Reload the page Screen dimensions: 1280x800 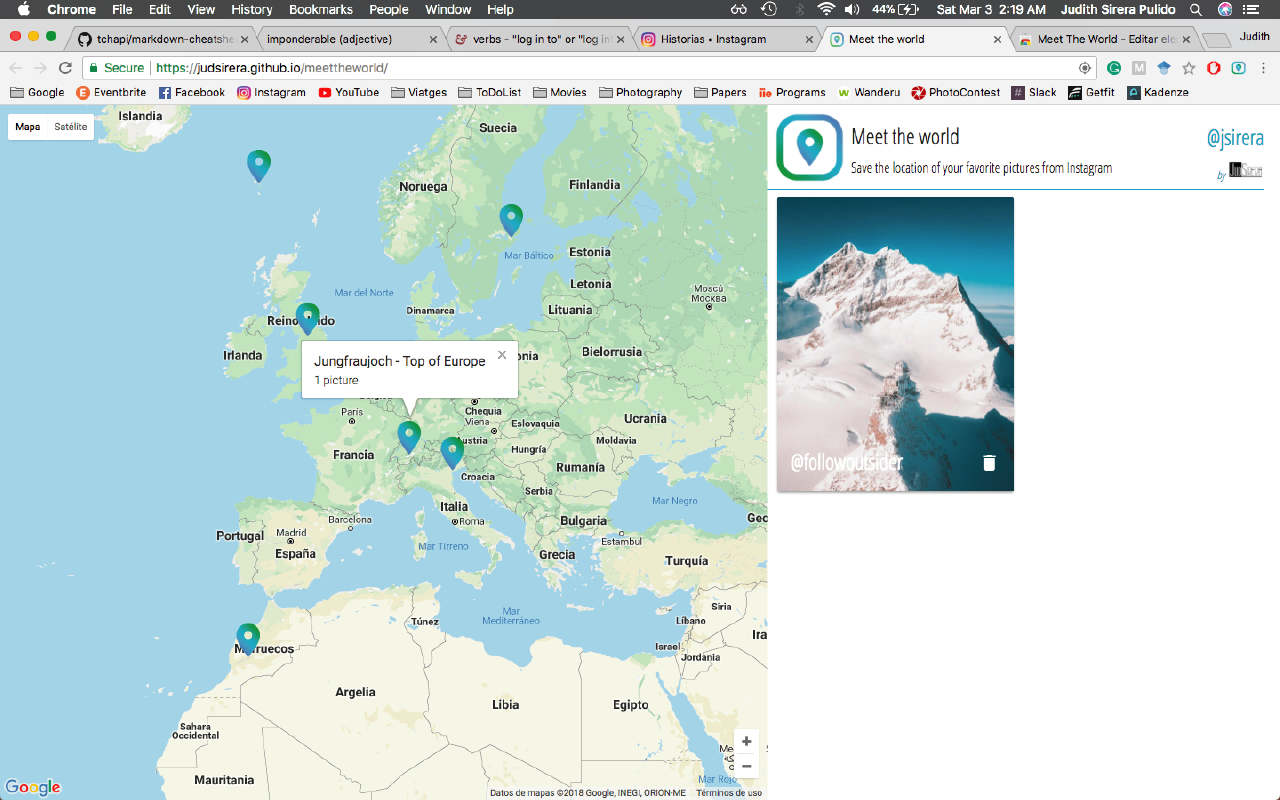(65, 68)
